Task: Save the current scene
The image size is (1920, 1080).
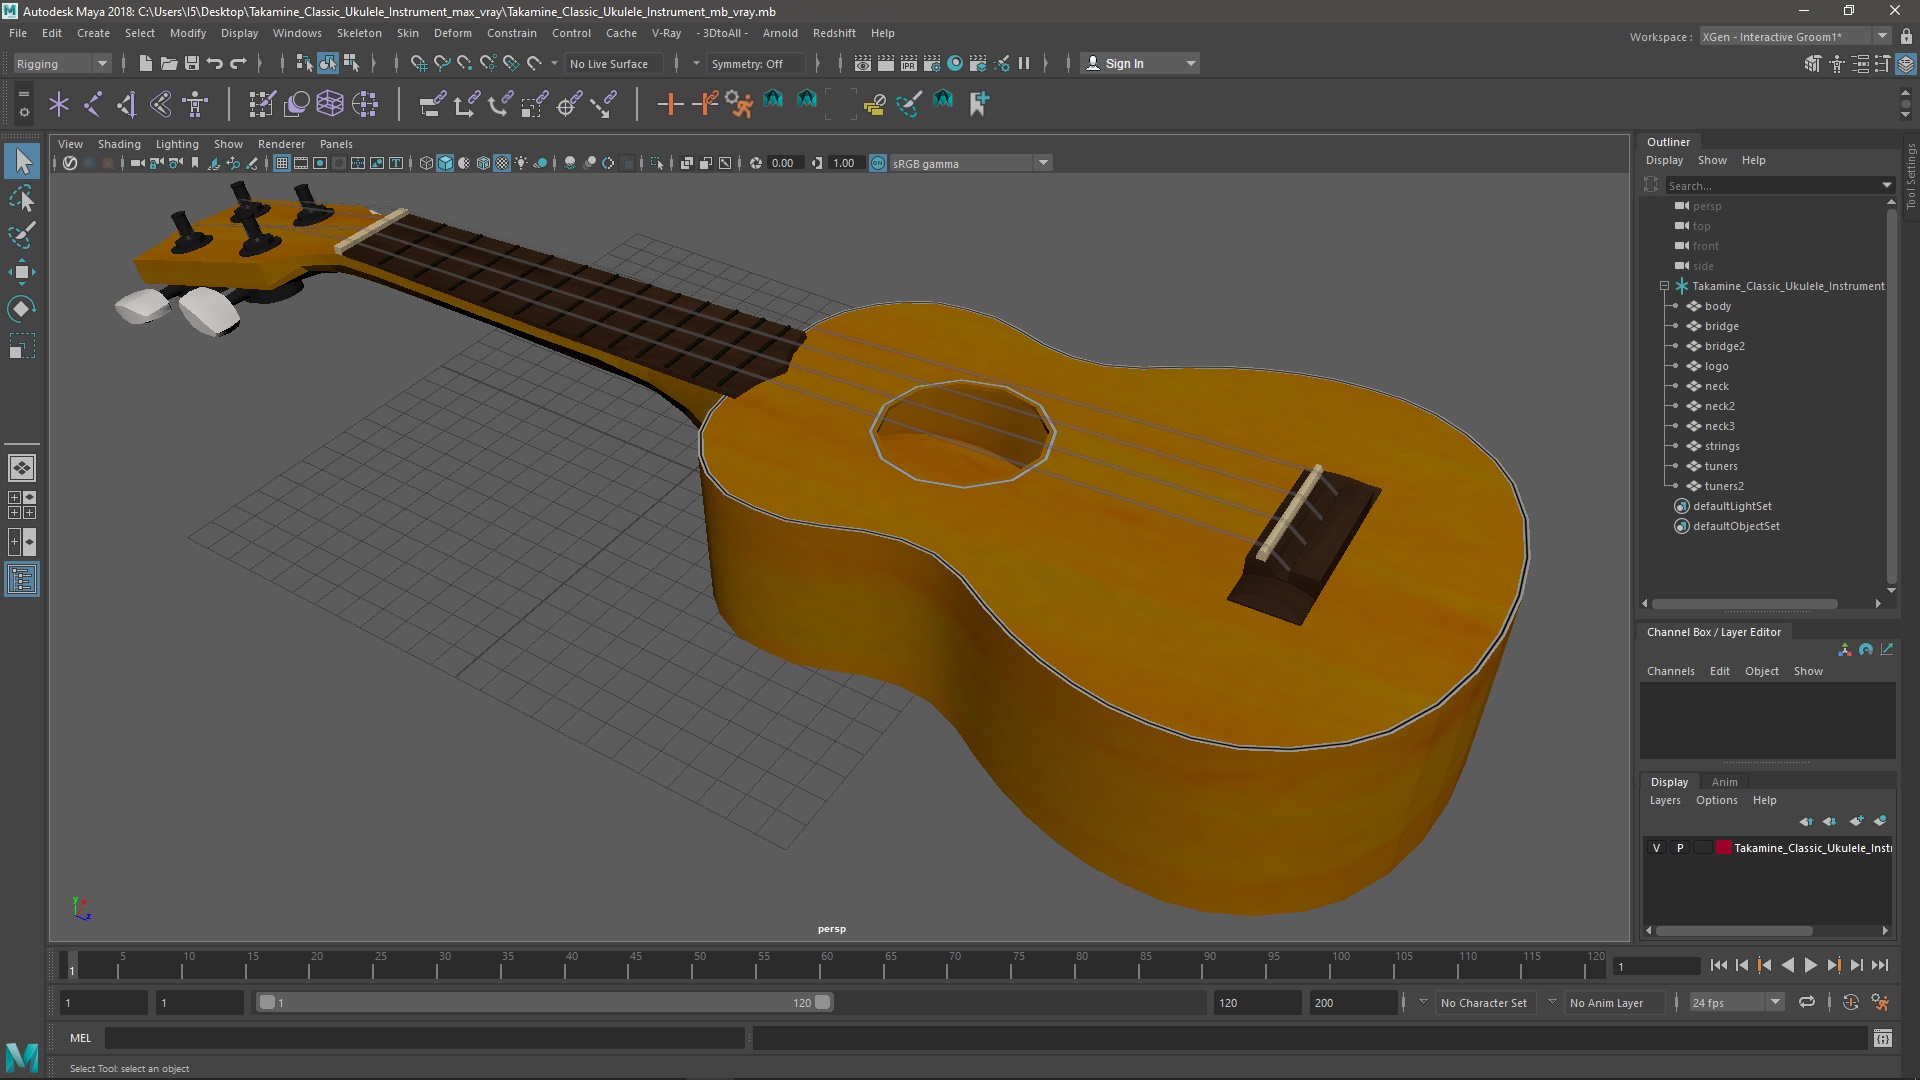Action: coord(192,63)
